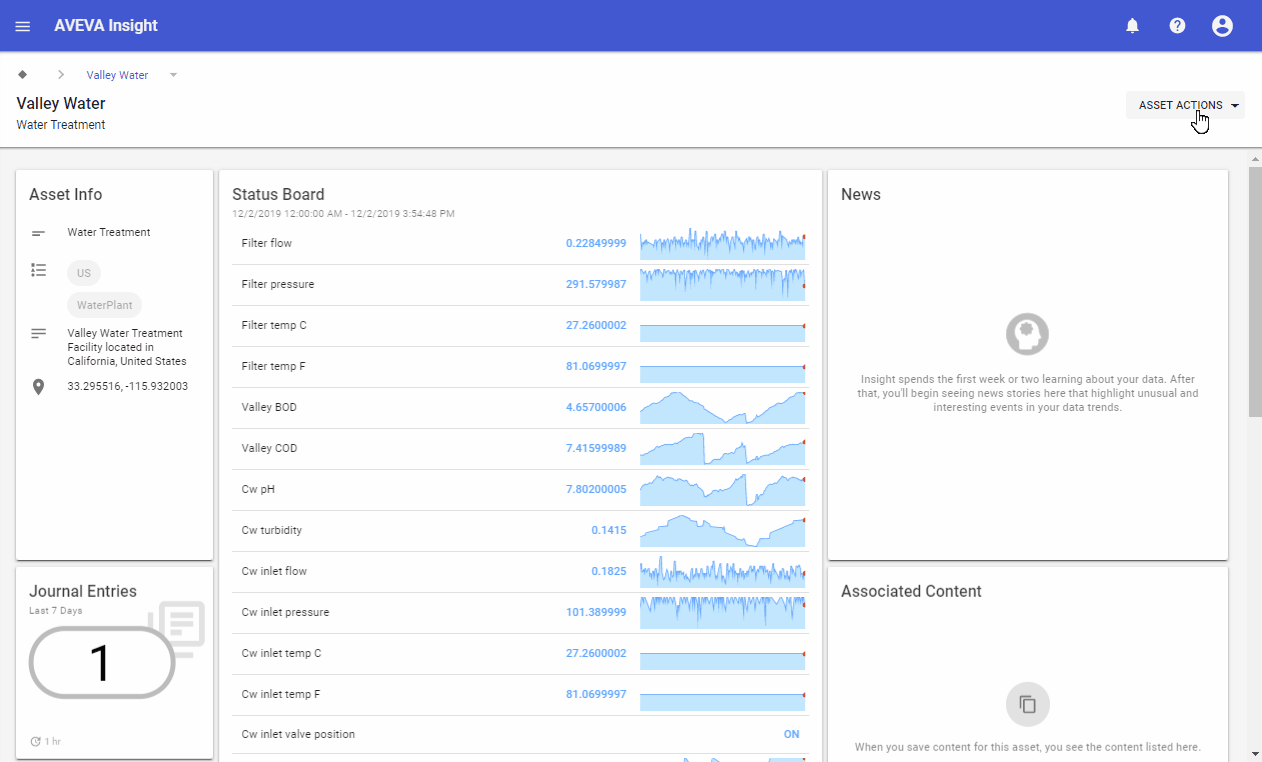Select the Valley Water breadcrumb link
The height and width of the screenshot is (762, 1262).
coord(117,75)
